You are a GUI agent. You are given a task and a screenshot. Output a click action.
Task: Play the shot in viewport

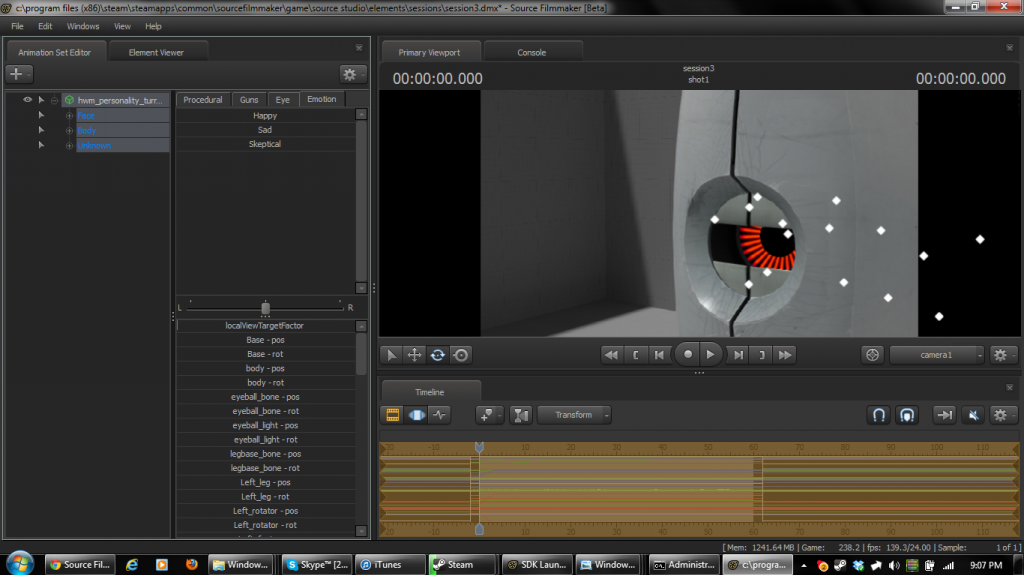tap(711, 355)
